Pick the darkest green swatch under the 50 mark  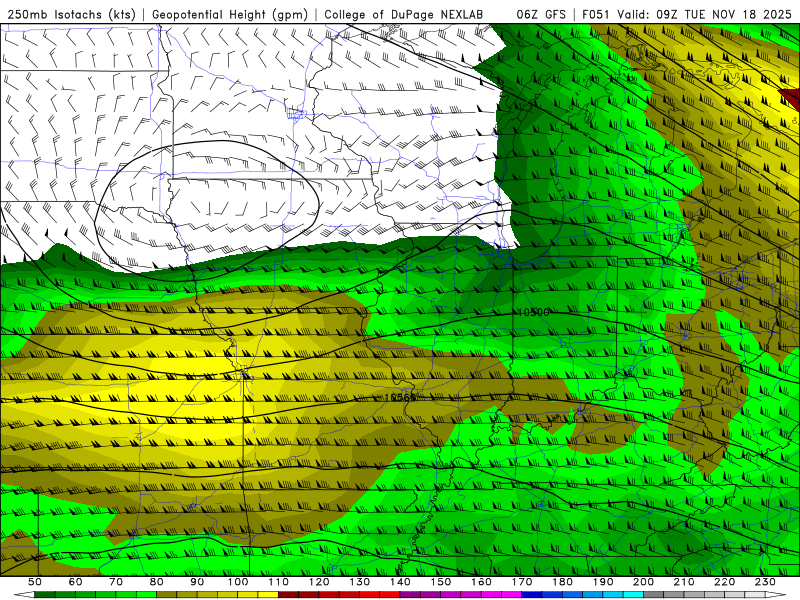44,595
